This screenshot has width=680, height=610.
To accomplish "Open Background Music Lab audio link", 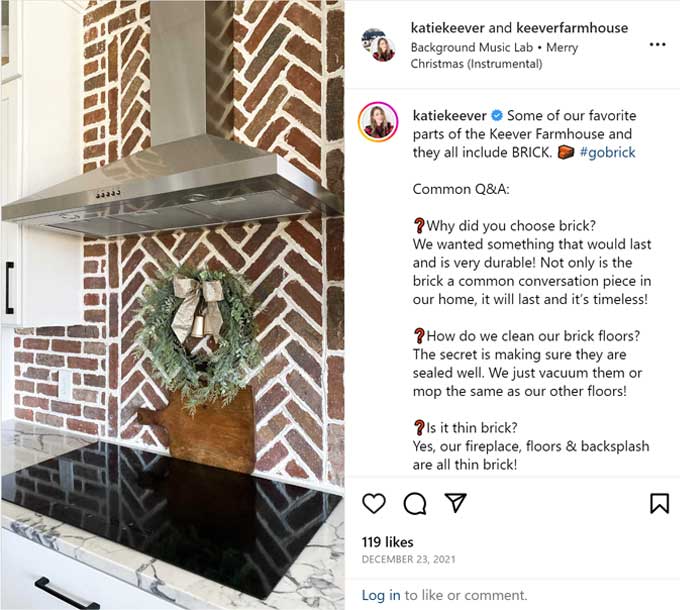I will point(471,47).
